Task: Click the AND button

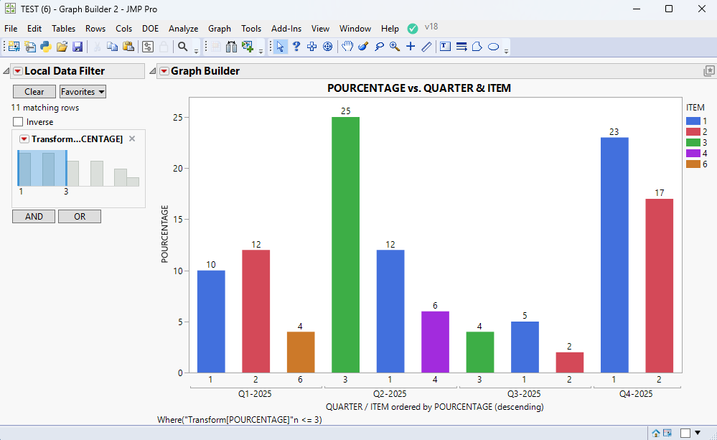Action: pyautogui.click(x=34, y=216)
